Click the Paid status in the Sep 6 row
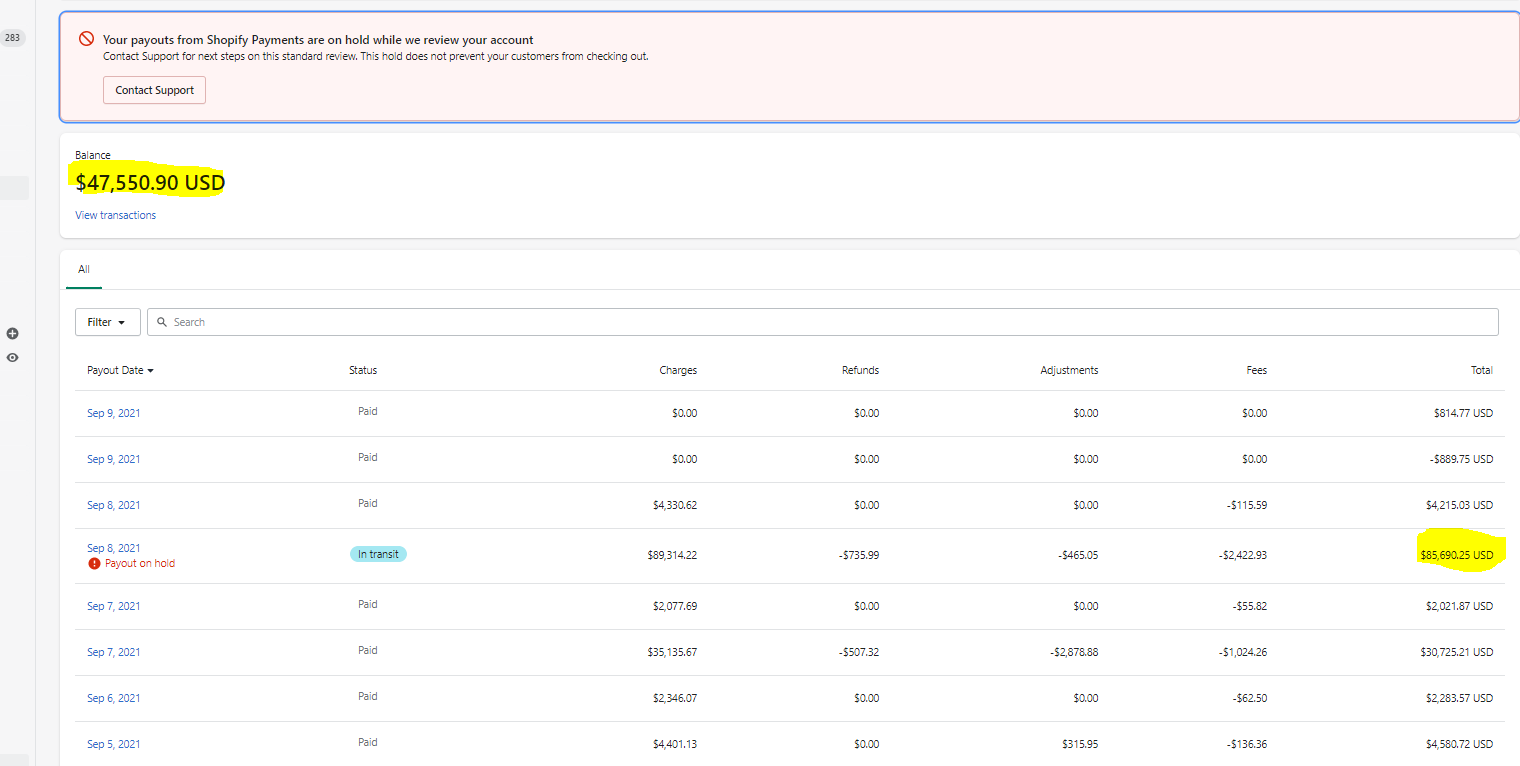Screen dimensions: 1520x766 tap(368, 696)
